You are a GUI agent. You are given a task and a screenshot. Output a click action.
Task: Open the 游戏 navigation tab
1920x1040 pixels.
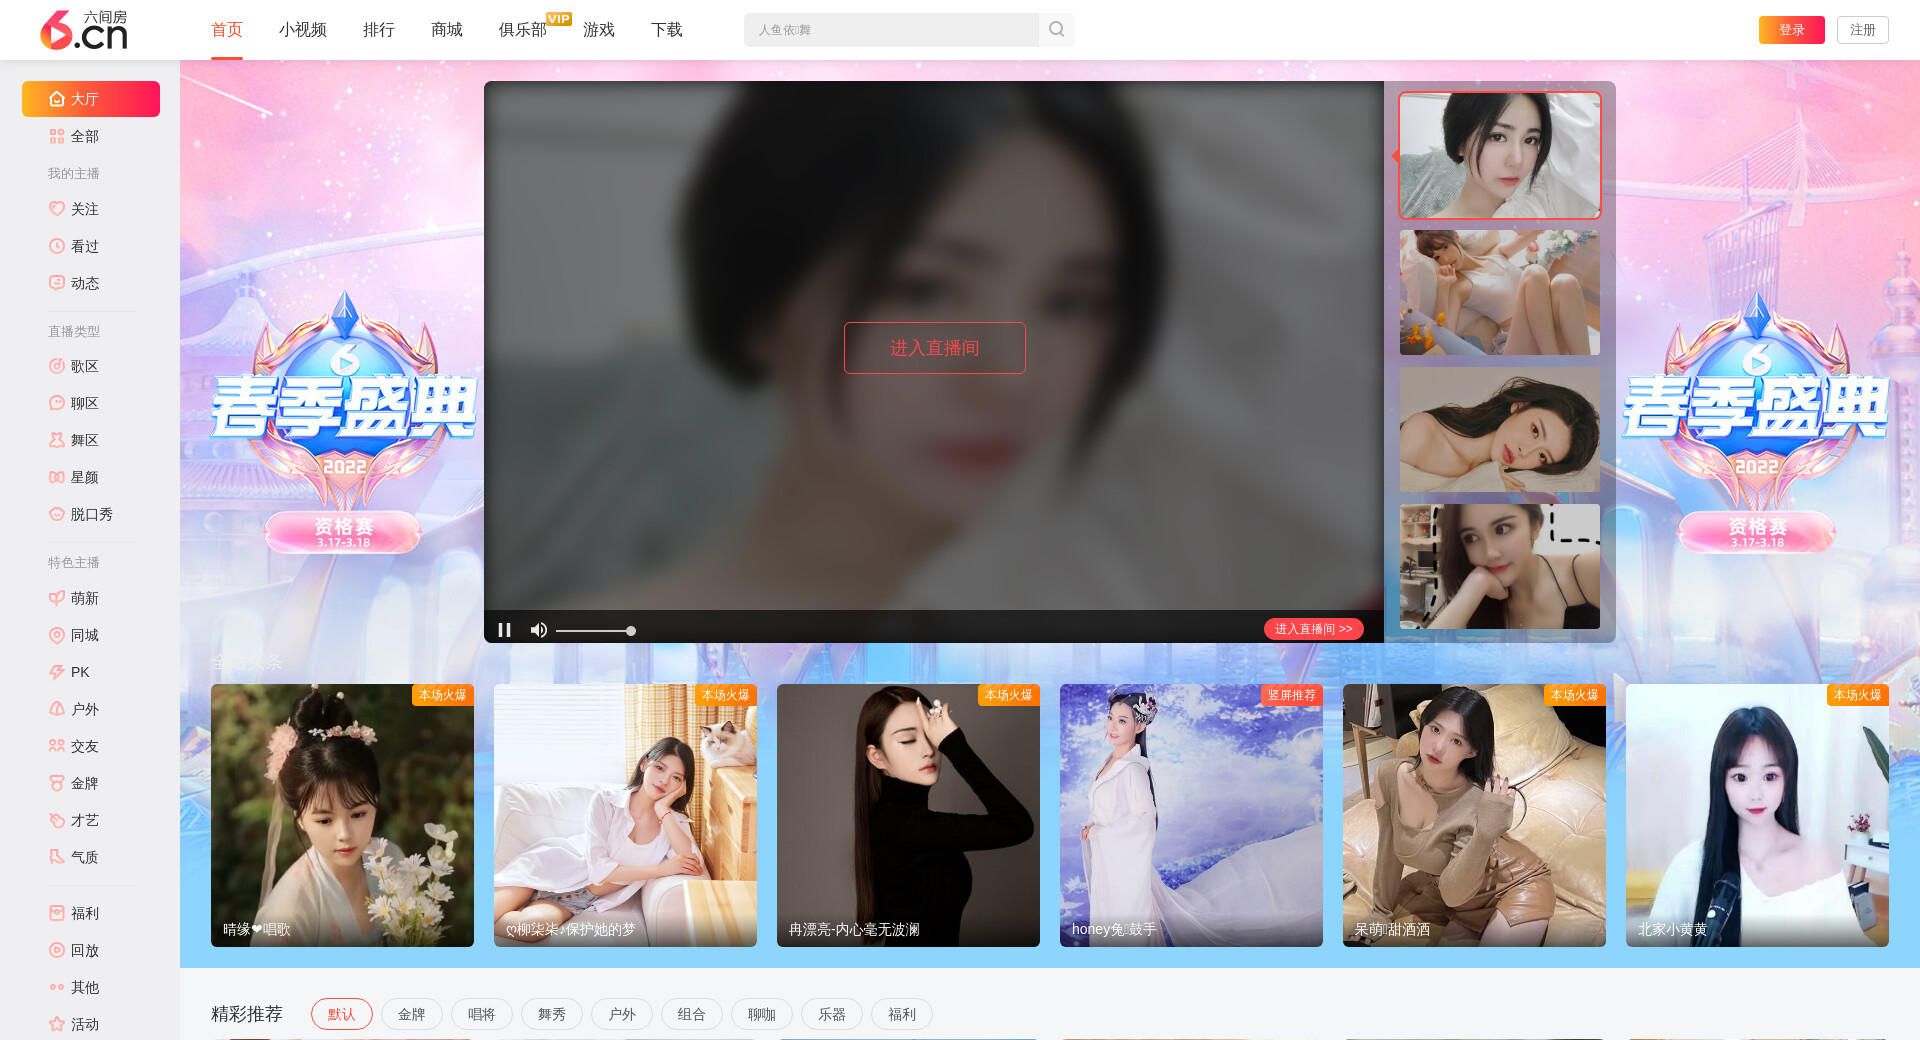(599, 30)
